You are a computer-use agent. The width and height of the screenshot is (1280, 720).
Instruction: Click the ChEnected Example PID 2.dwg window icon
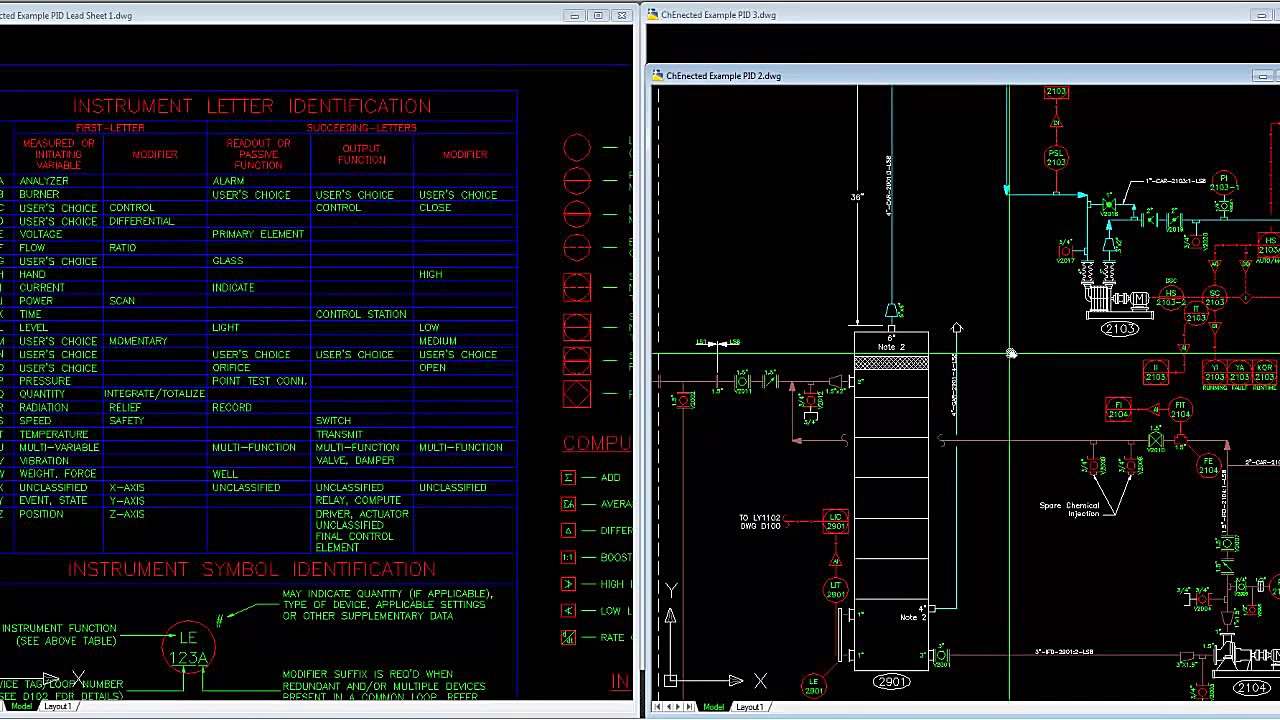click(x=657, y=76)
